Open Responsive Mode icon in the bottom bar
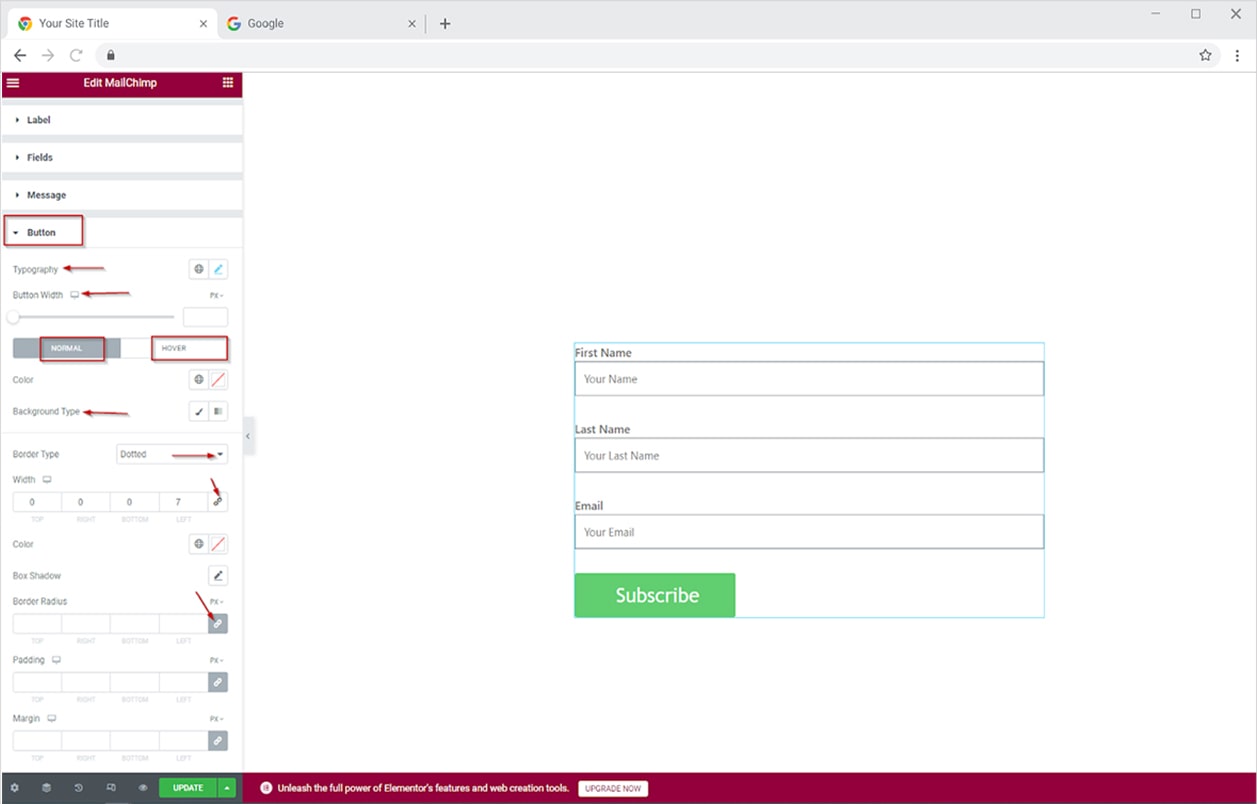The width and height of the screenshot is (1257, 804). click(111, 788)
